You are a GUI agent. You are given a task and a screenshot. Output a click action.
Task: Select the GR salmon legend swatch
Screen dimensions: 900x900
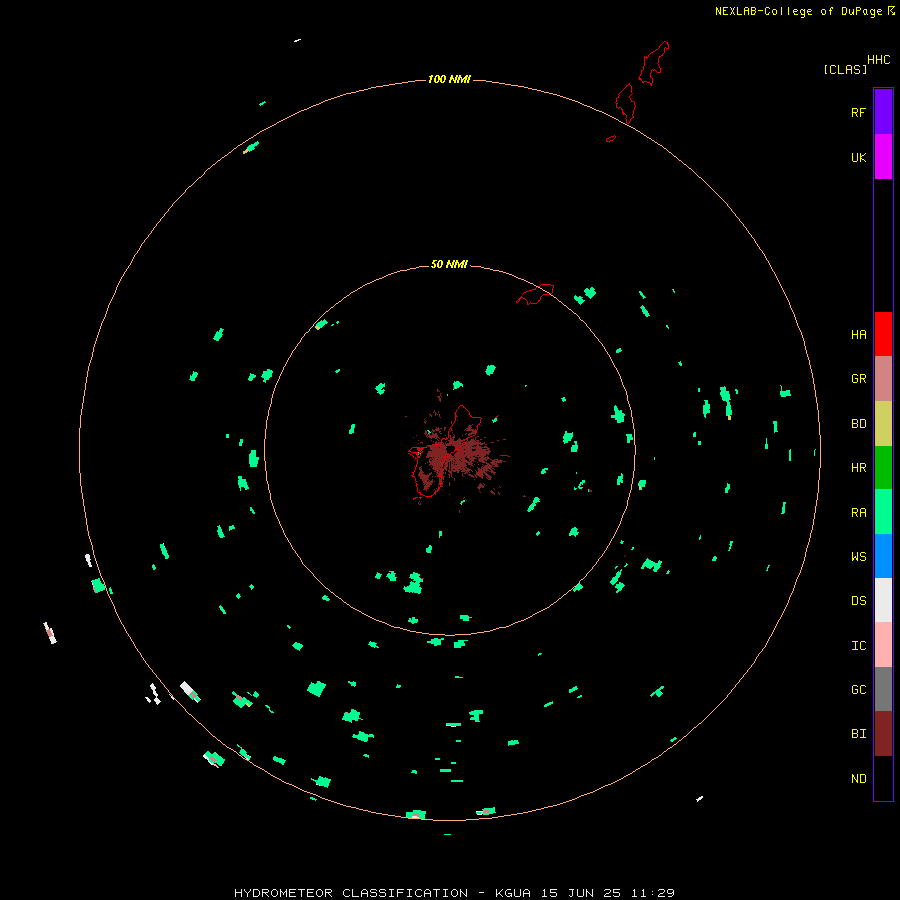pos(883,379)
